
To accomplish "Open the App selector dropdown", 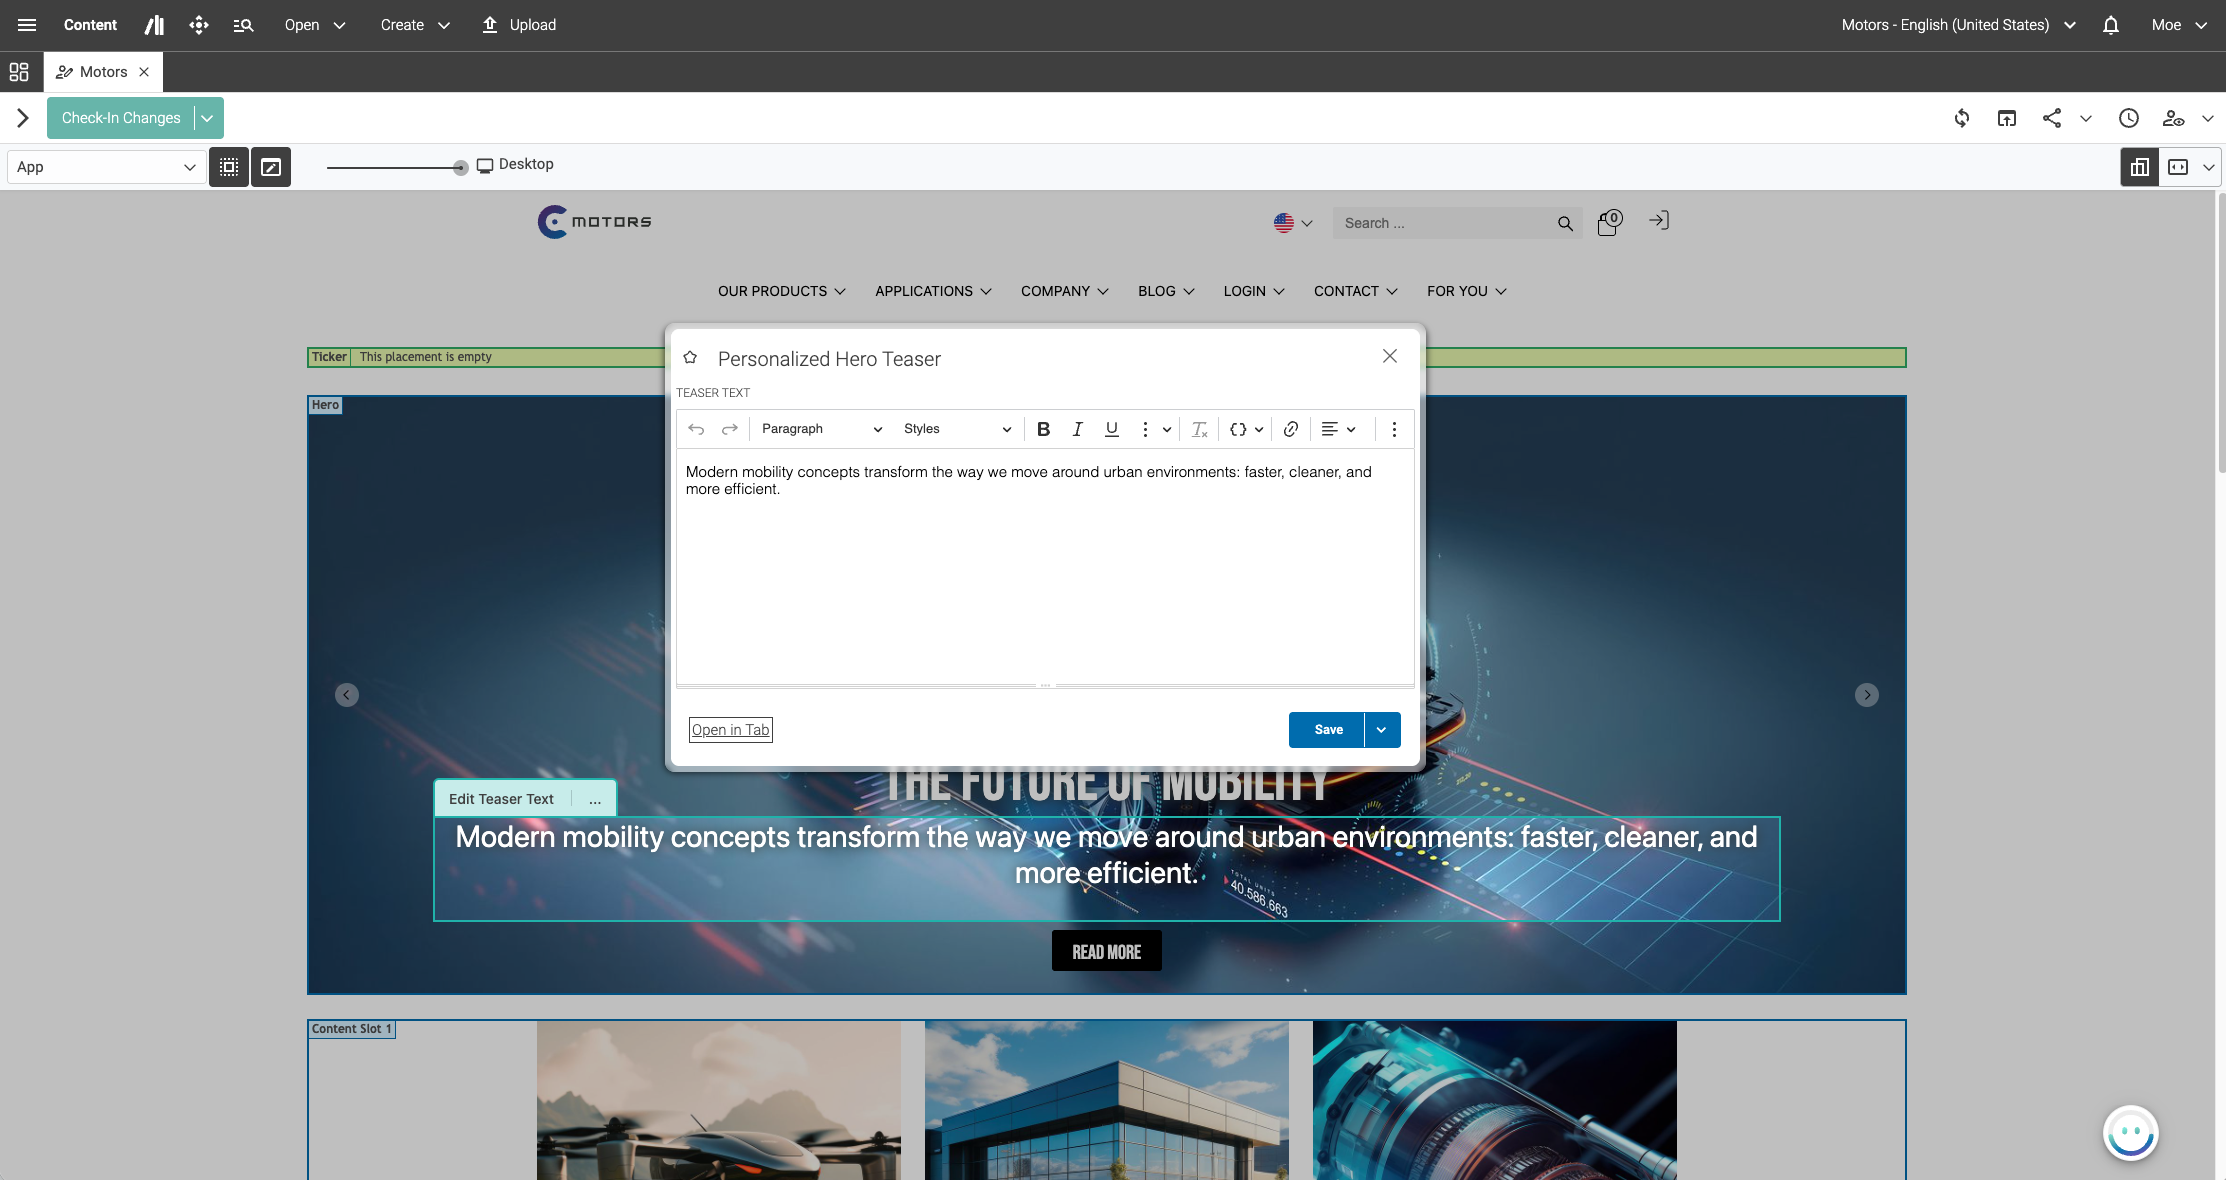I will 106,167.
